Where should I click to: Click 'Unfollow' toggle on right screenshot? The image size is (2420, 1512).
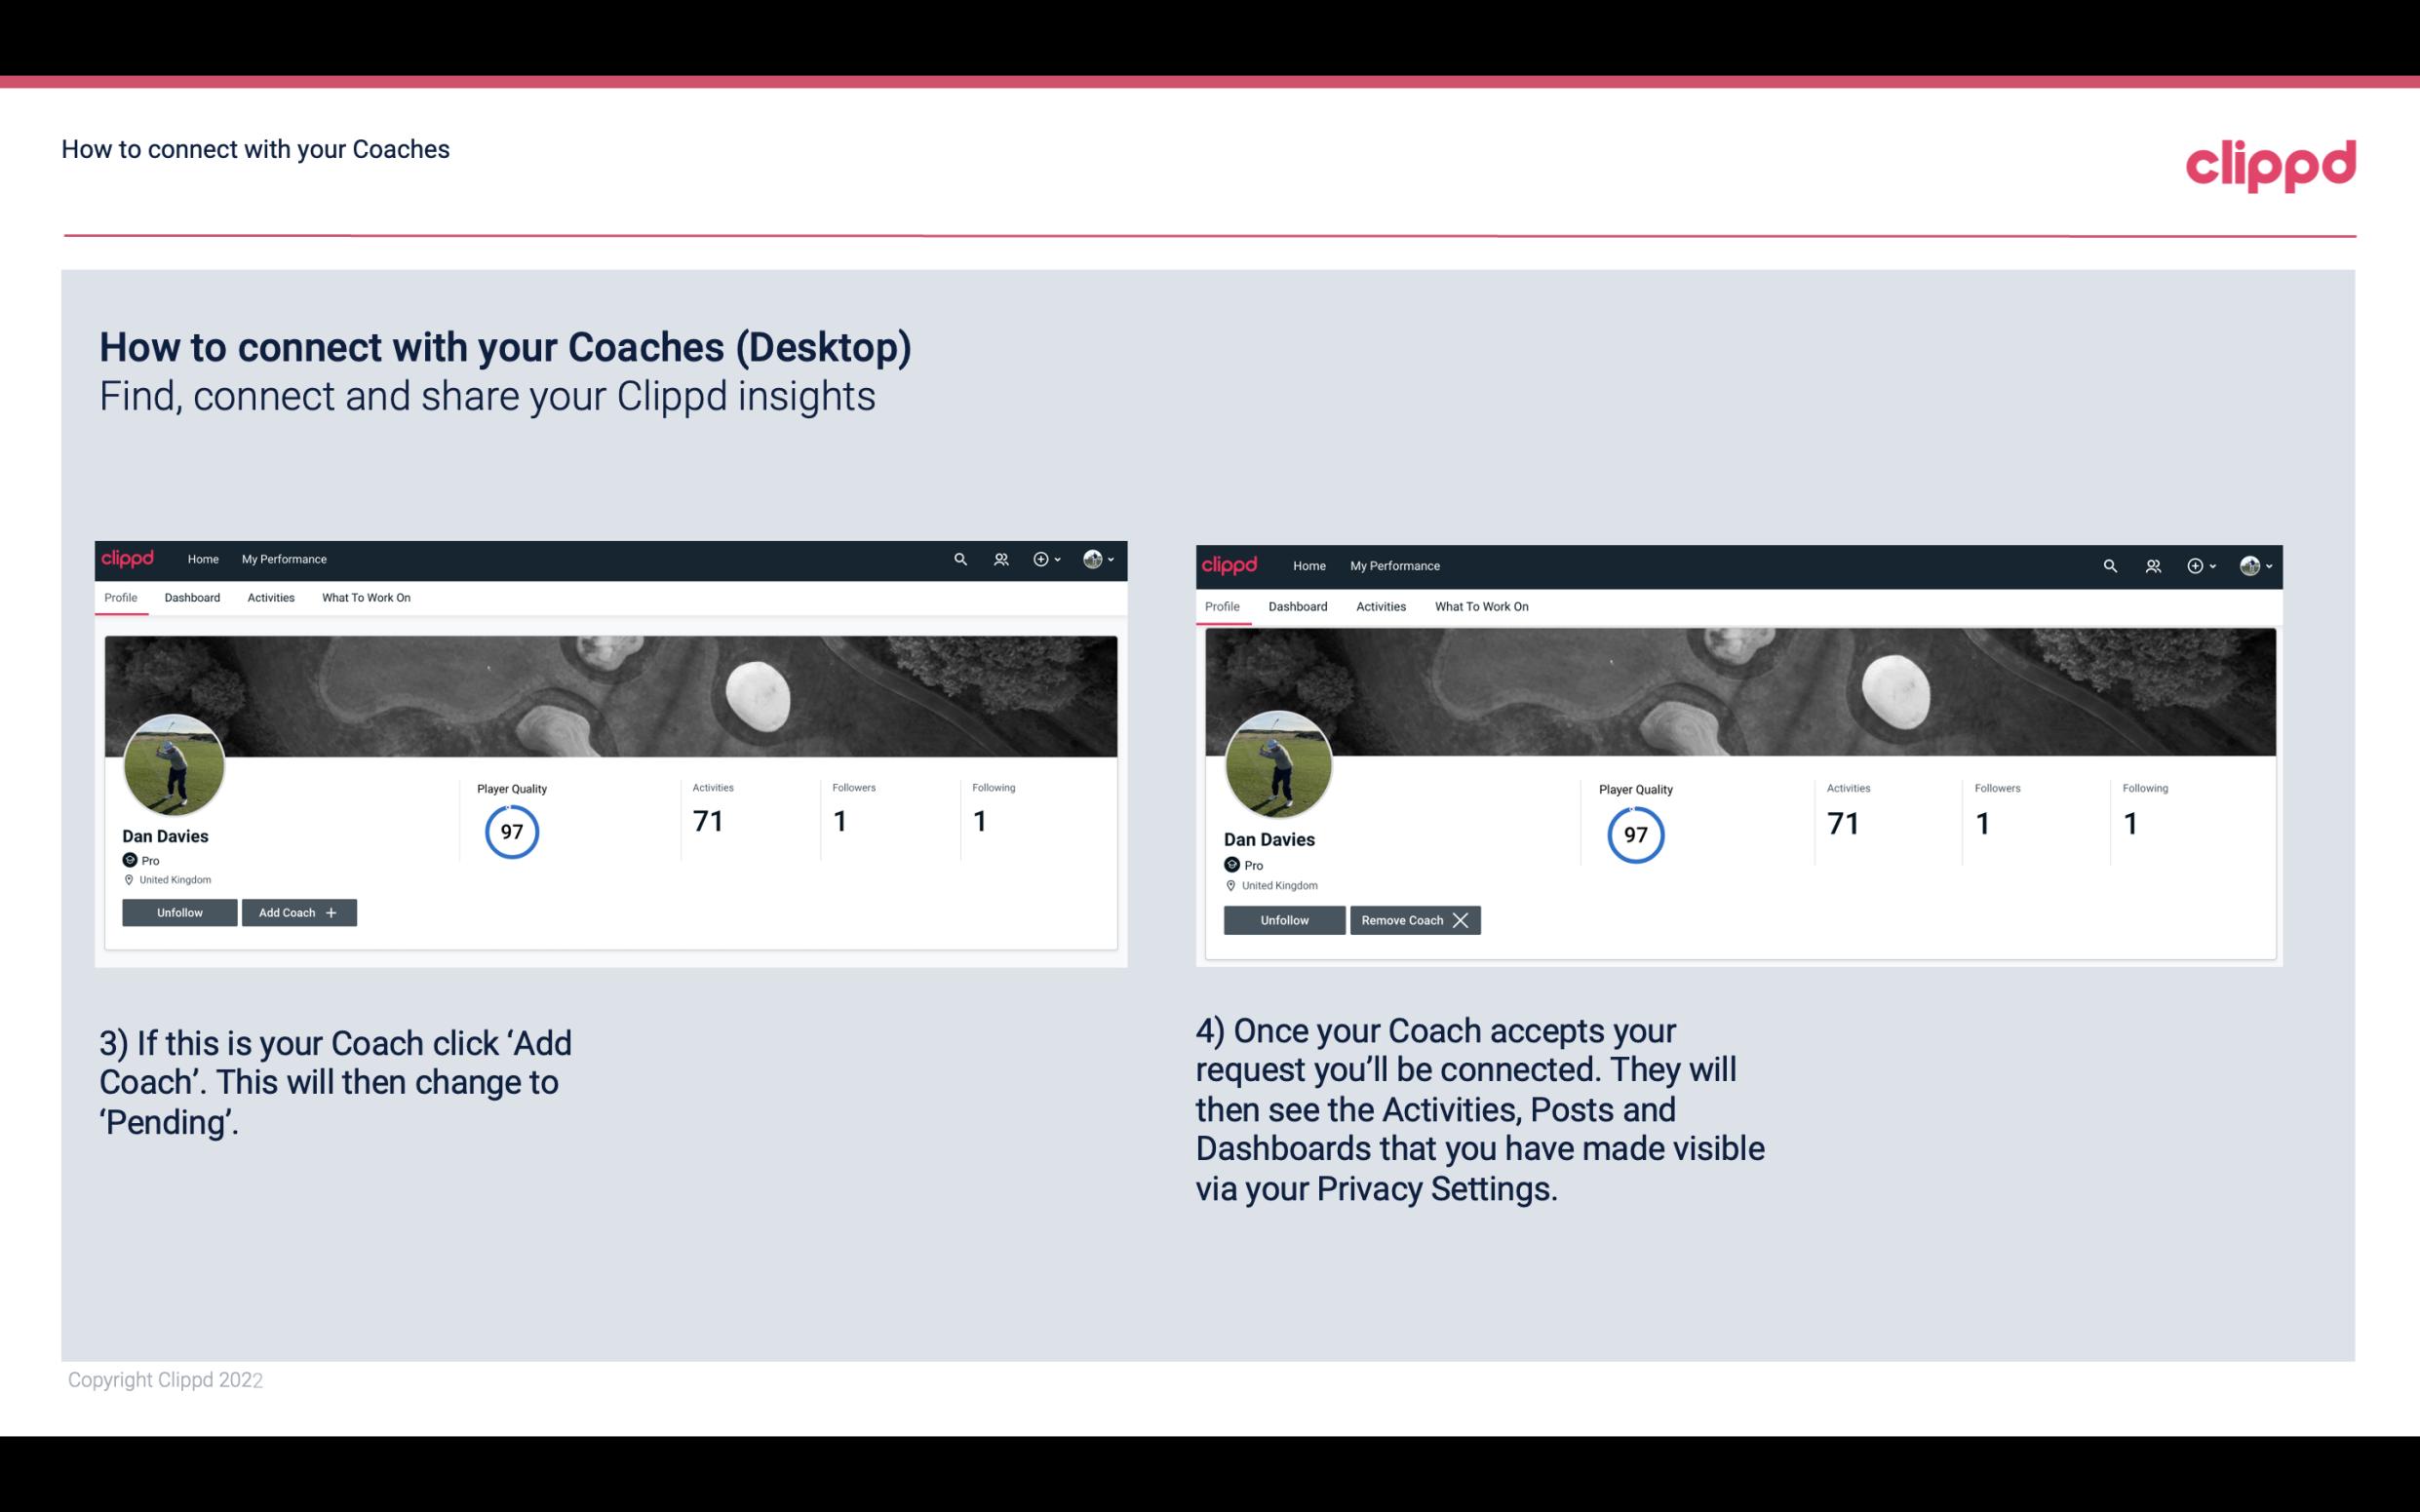tap(1282, 919)
